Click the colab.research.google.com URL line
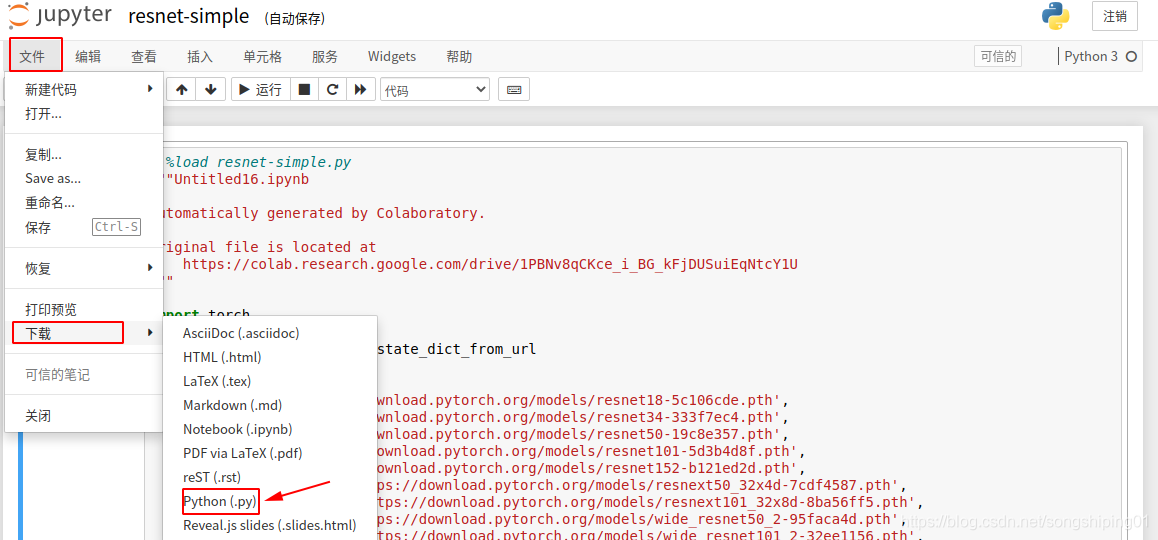Screen dimensions: 1158x540 tap(490, 264)
